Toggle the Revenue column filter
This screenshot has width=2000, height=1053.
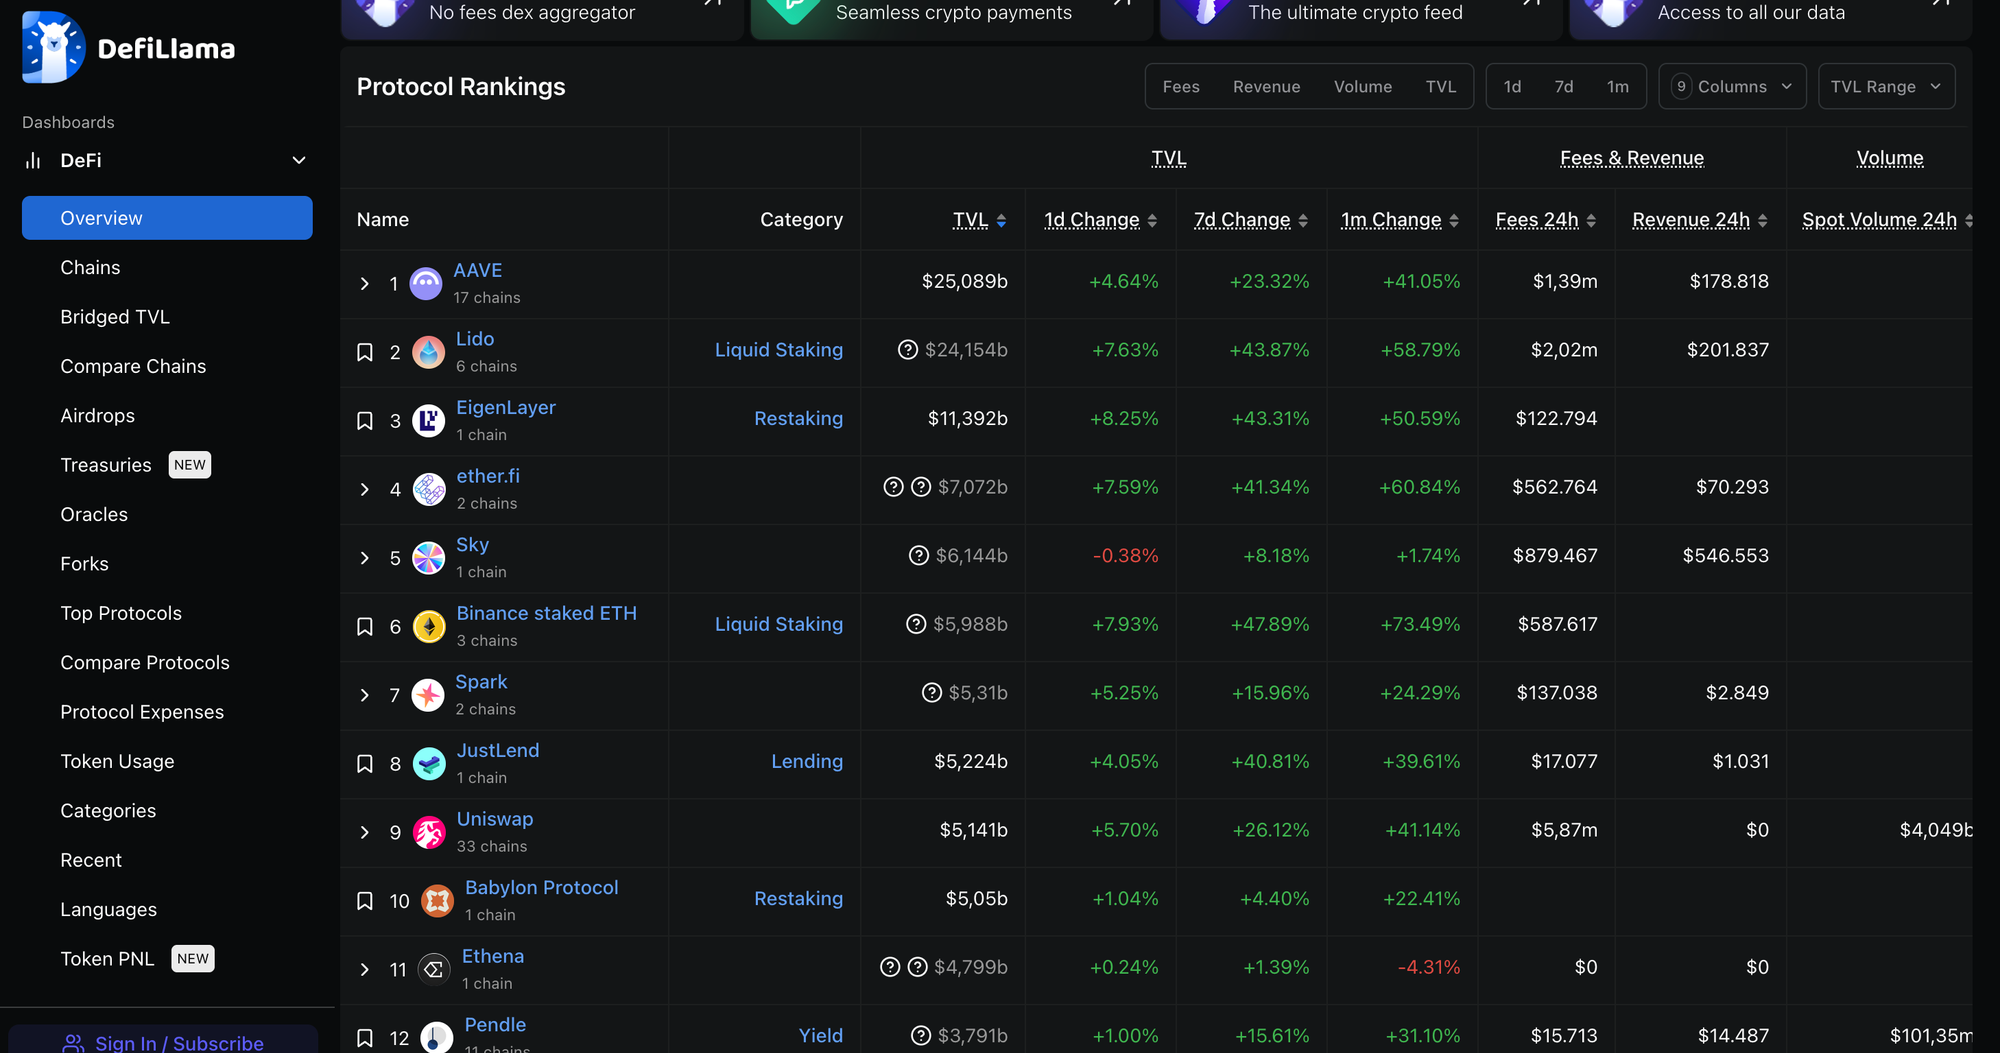[x=1266, y=87]
